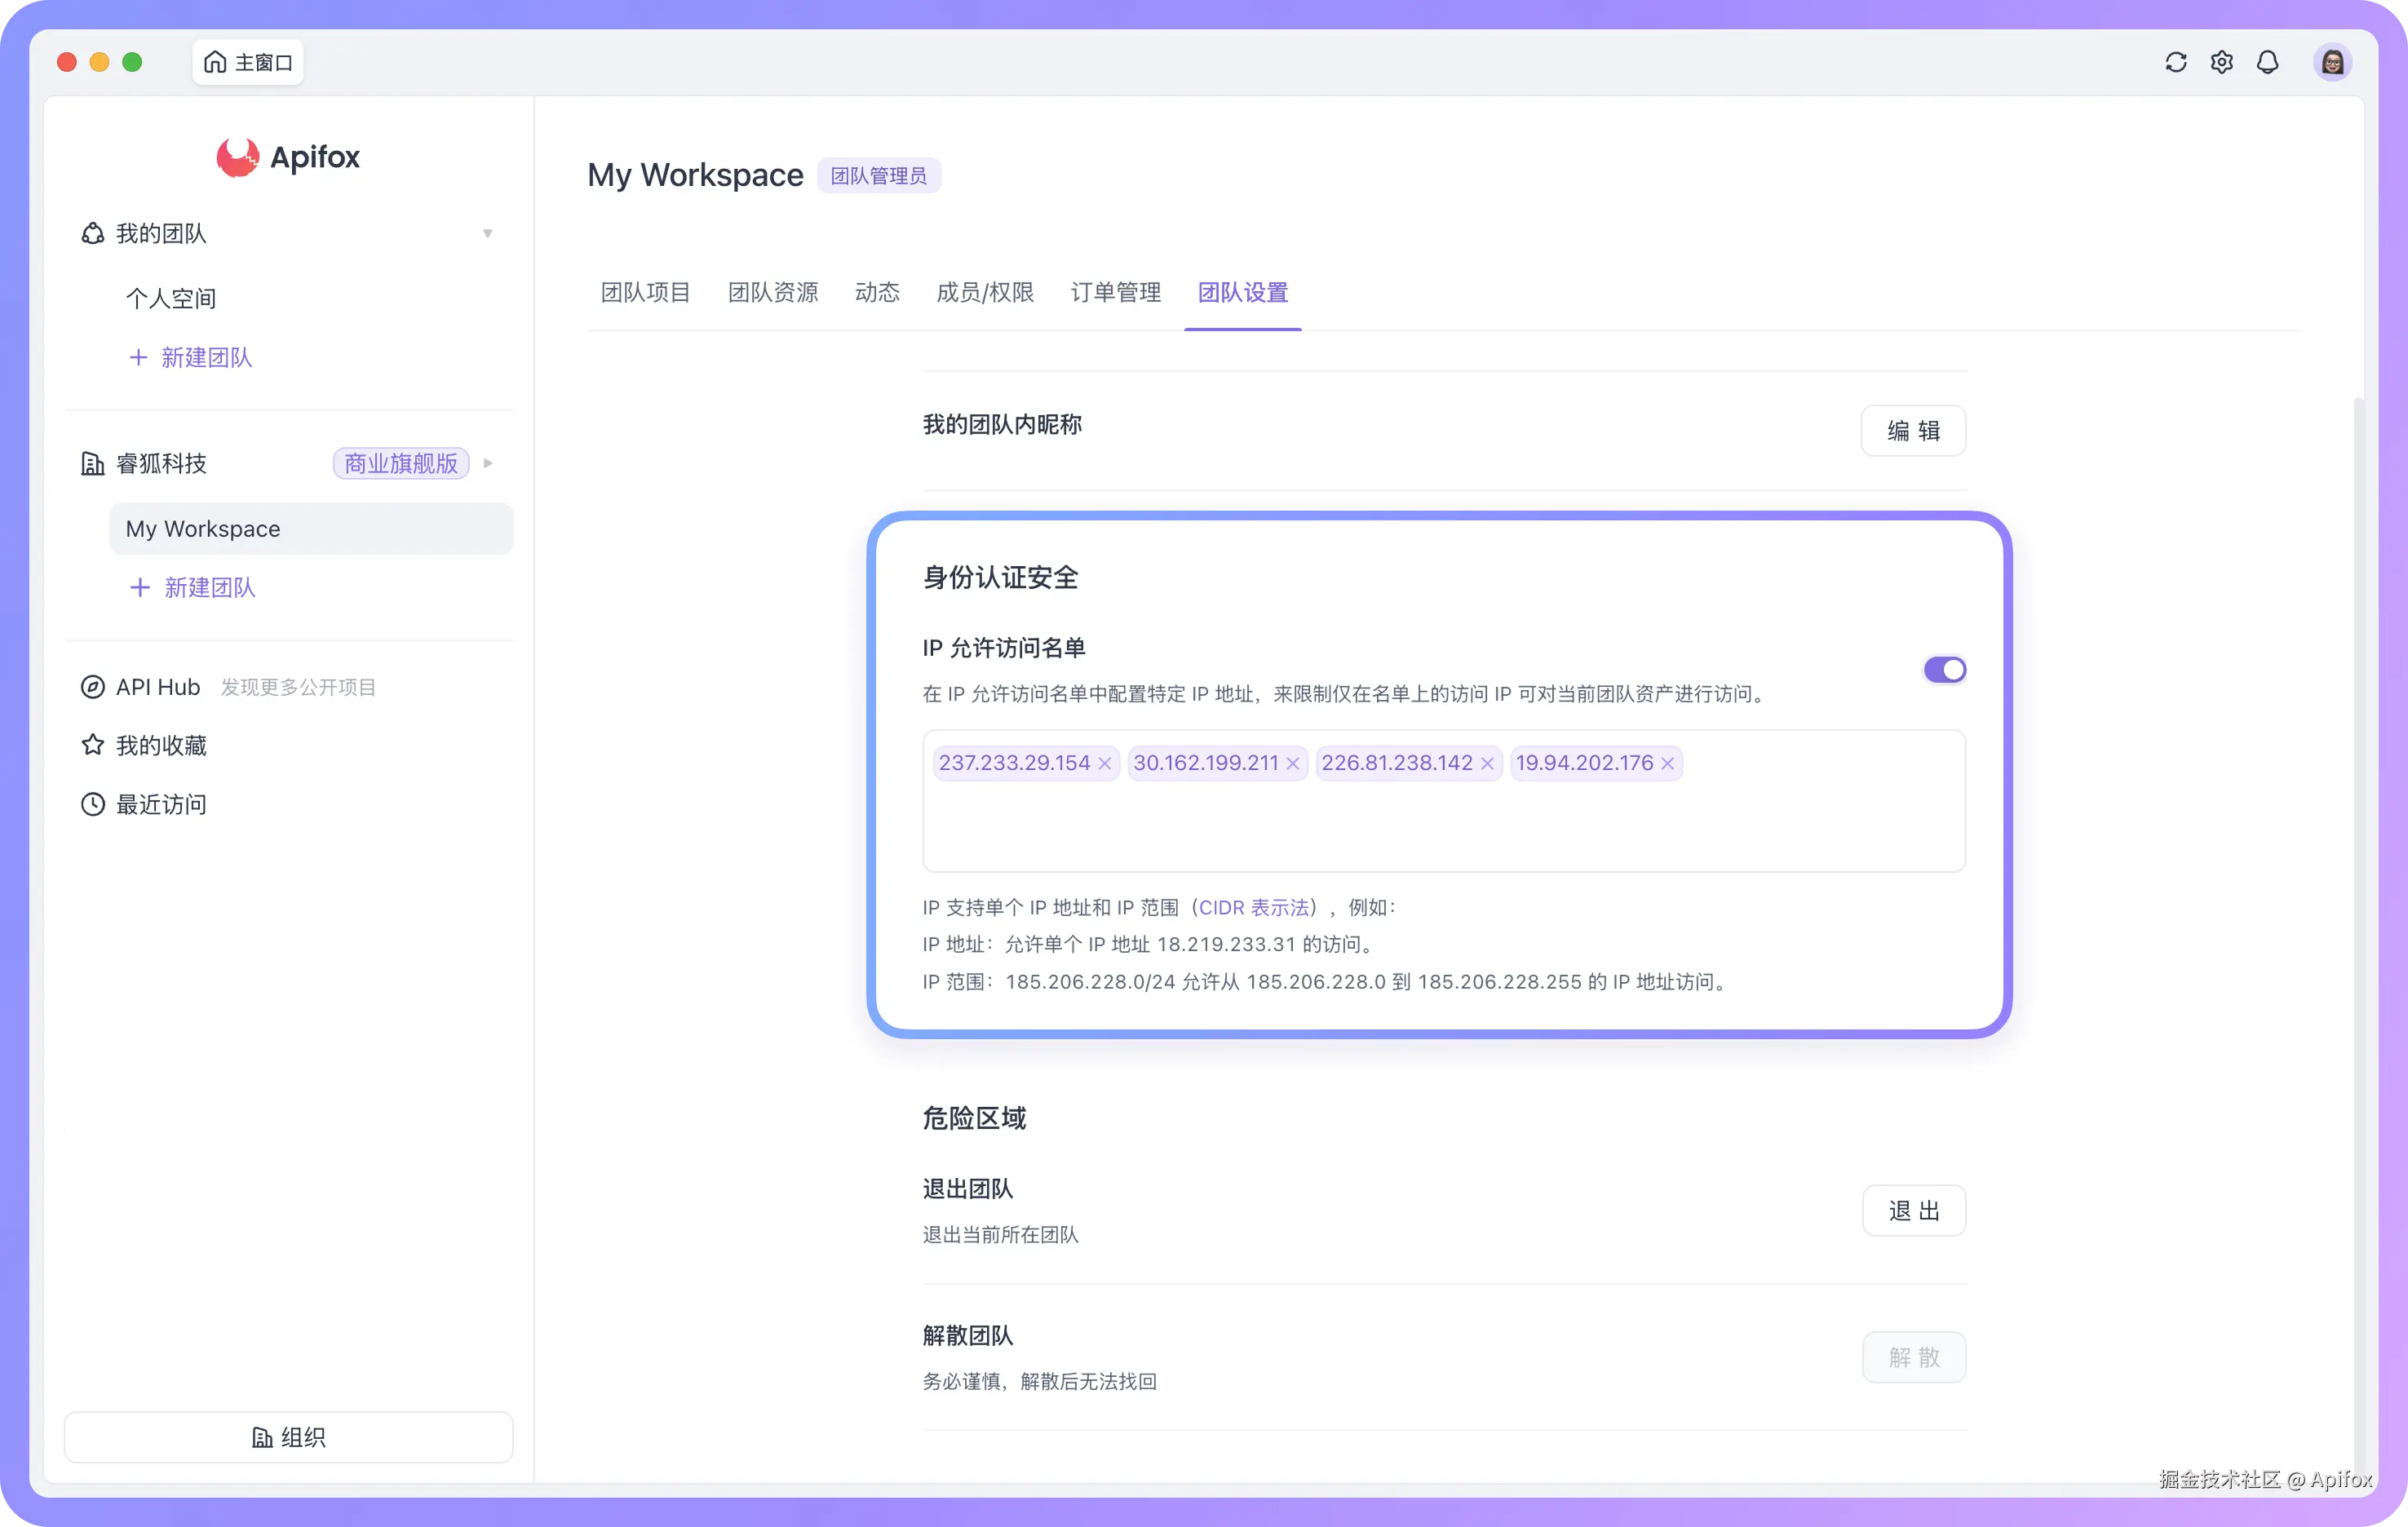Switch to 团队项目 tab
The width and height of the screenshot is (2408, 1527).
(x=645, y=292)
